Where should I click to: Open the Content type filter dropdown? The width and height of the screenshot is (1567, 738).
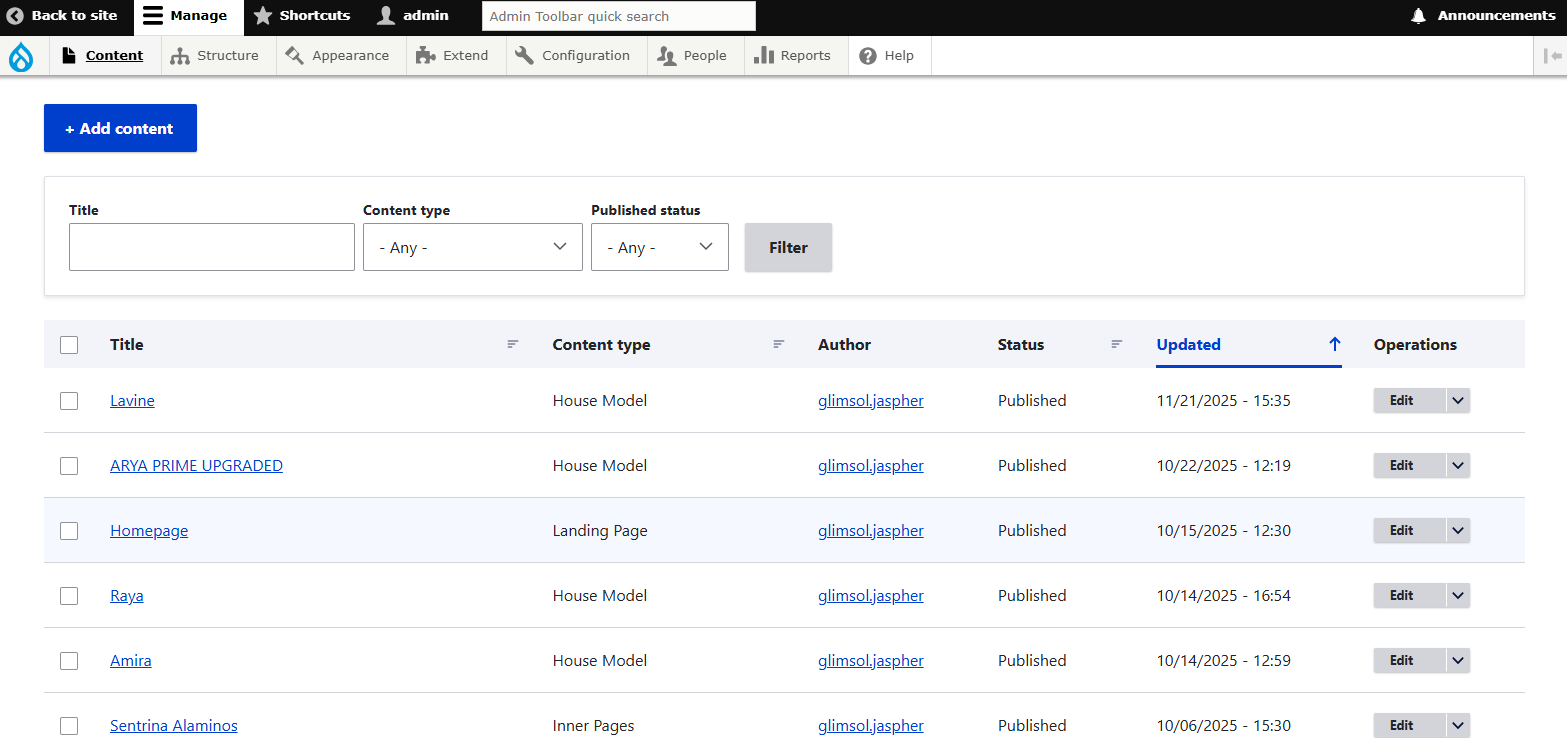tap(472, 247)
